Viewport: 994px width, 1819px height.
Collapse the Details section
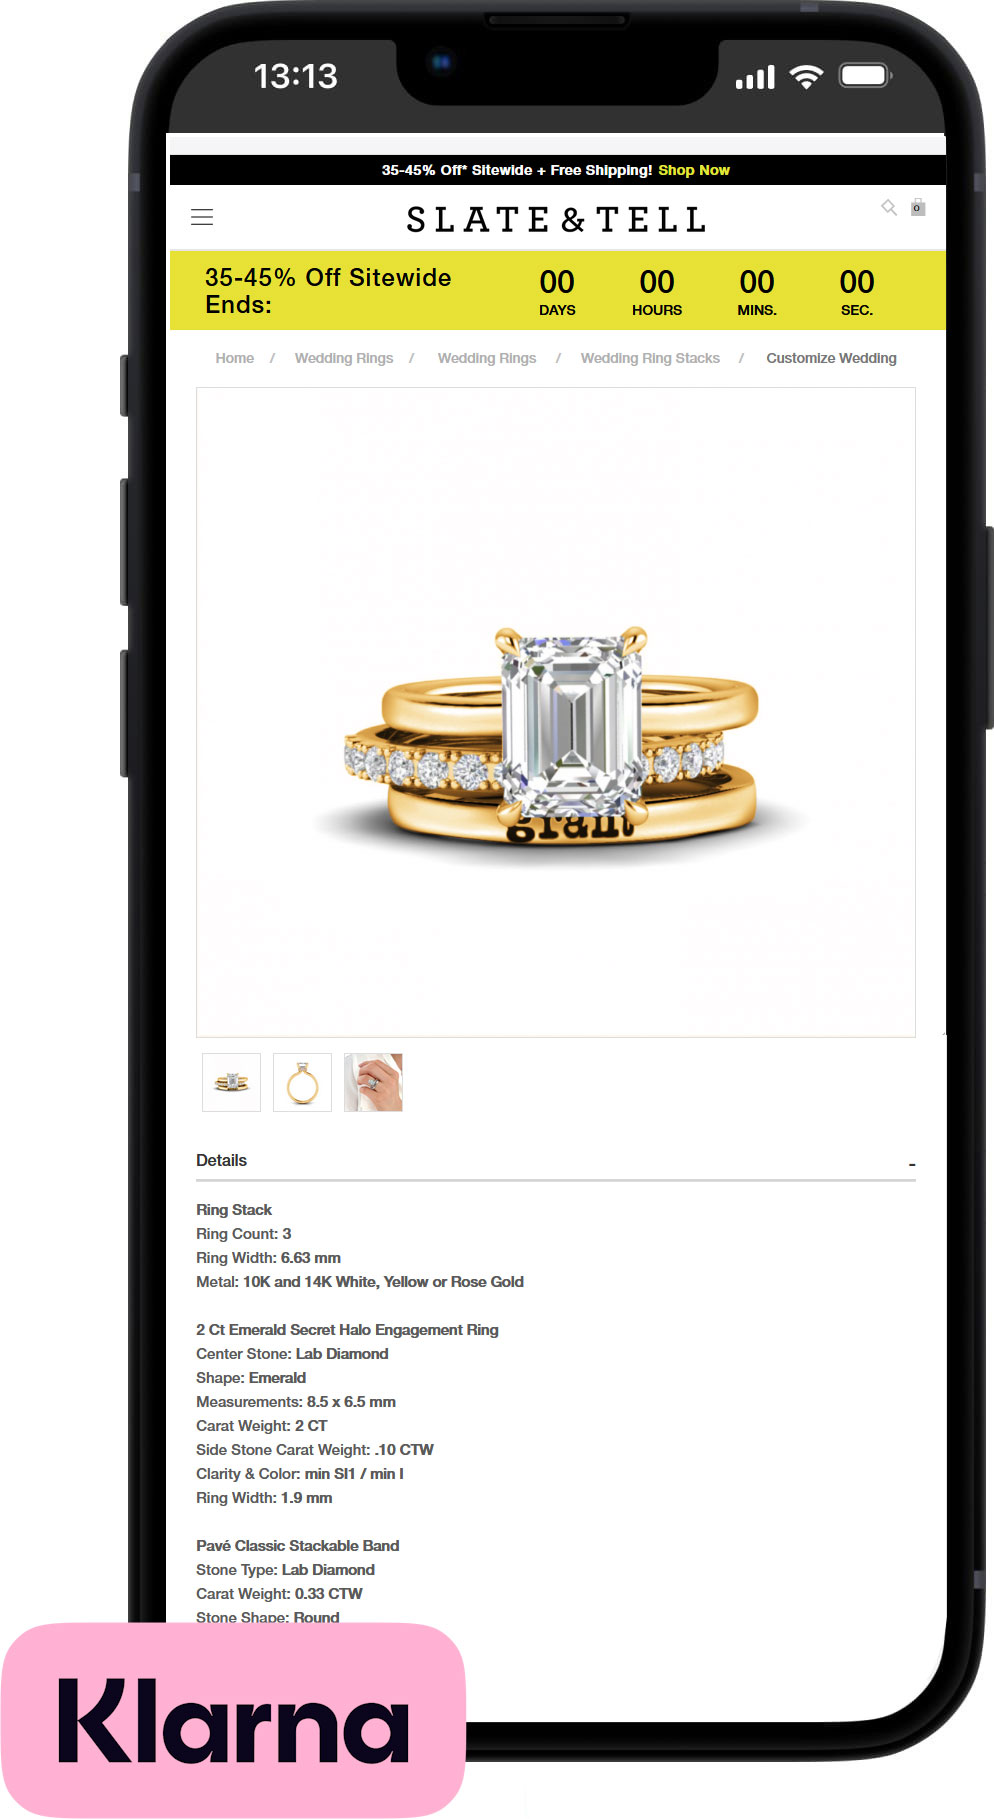pos(912,1164)
